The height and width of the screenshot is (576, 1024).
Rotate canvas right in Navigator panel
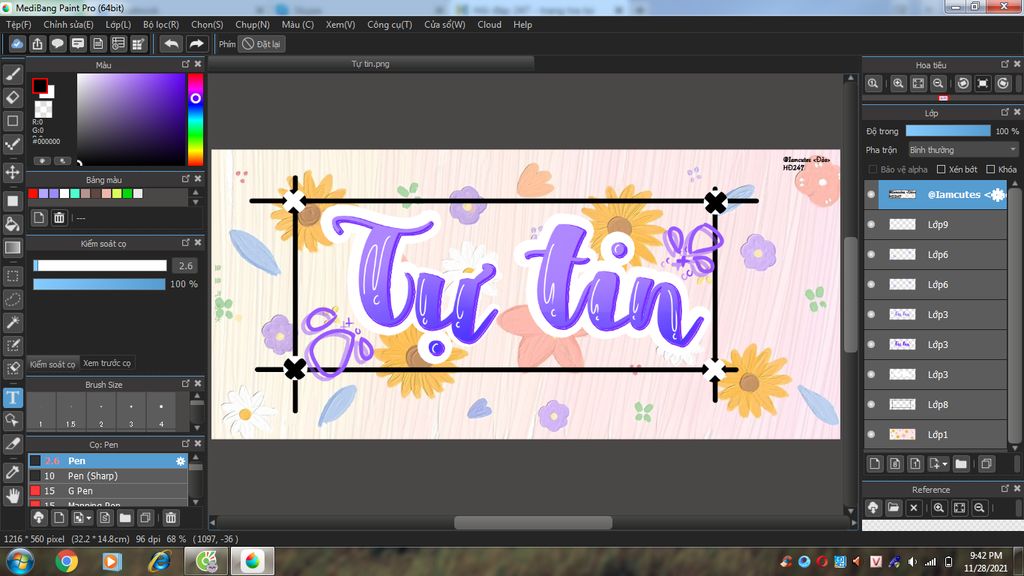pos(1003,84)
